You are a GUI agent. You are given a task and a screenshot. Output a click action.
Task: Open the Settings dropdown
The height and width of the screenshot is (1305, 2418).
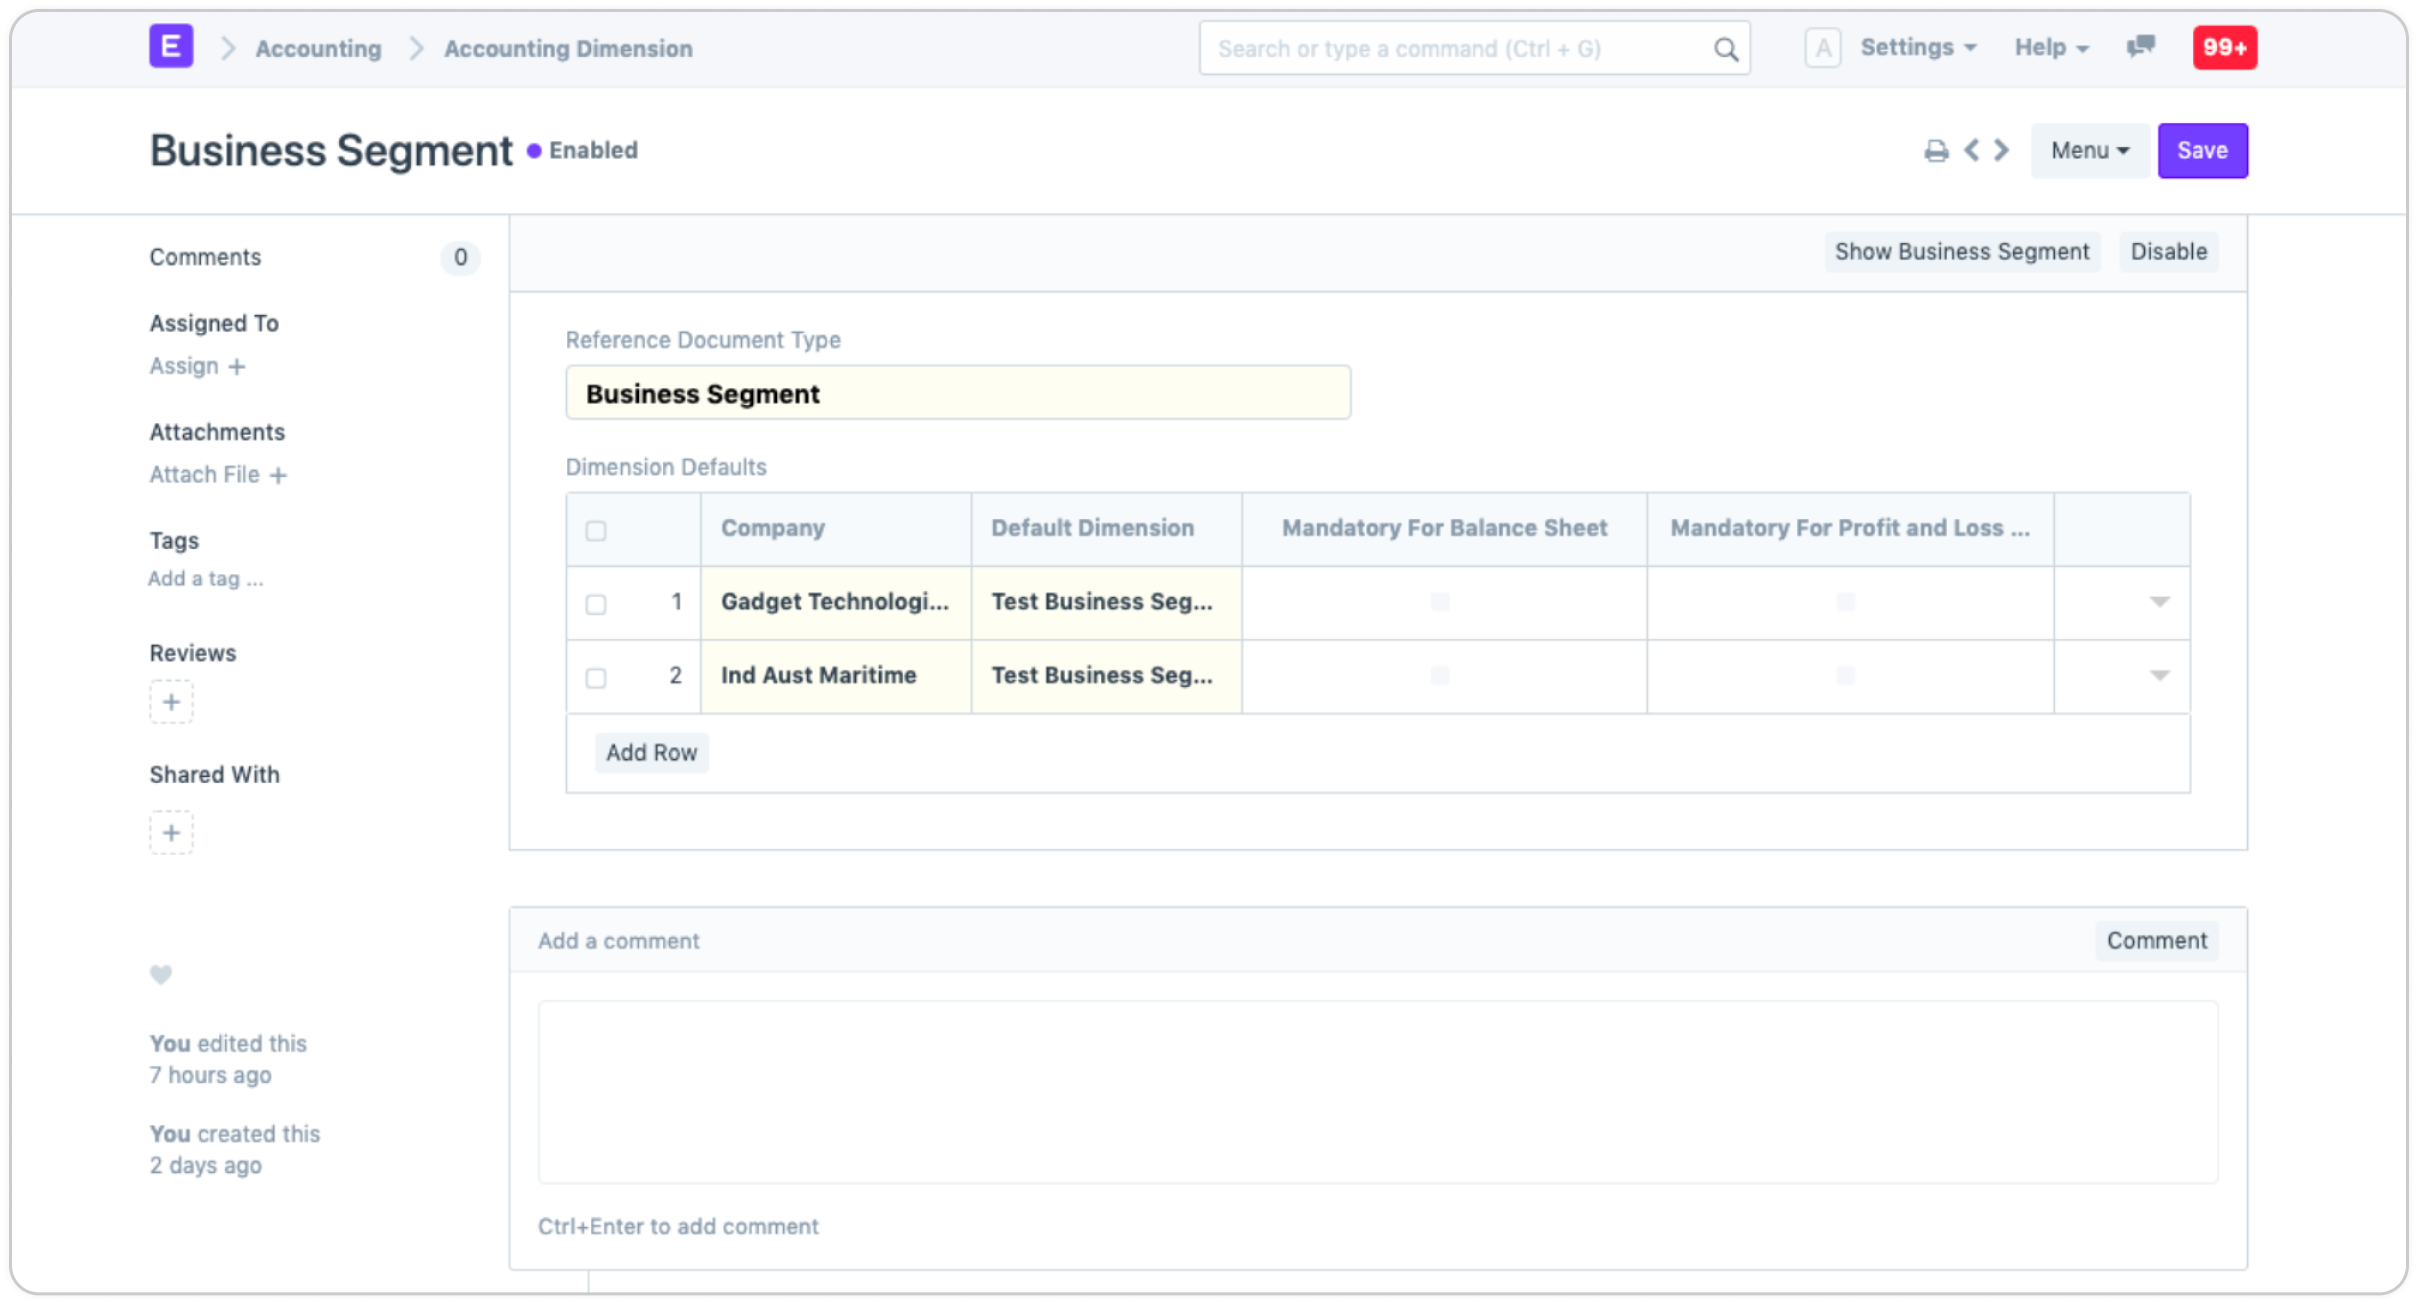click(x=1917, y=47)
